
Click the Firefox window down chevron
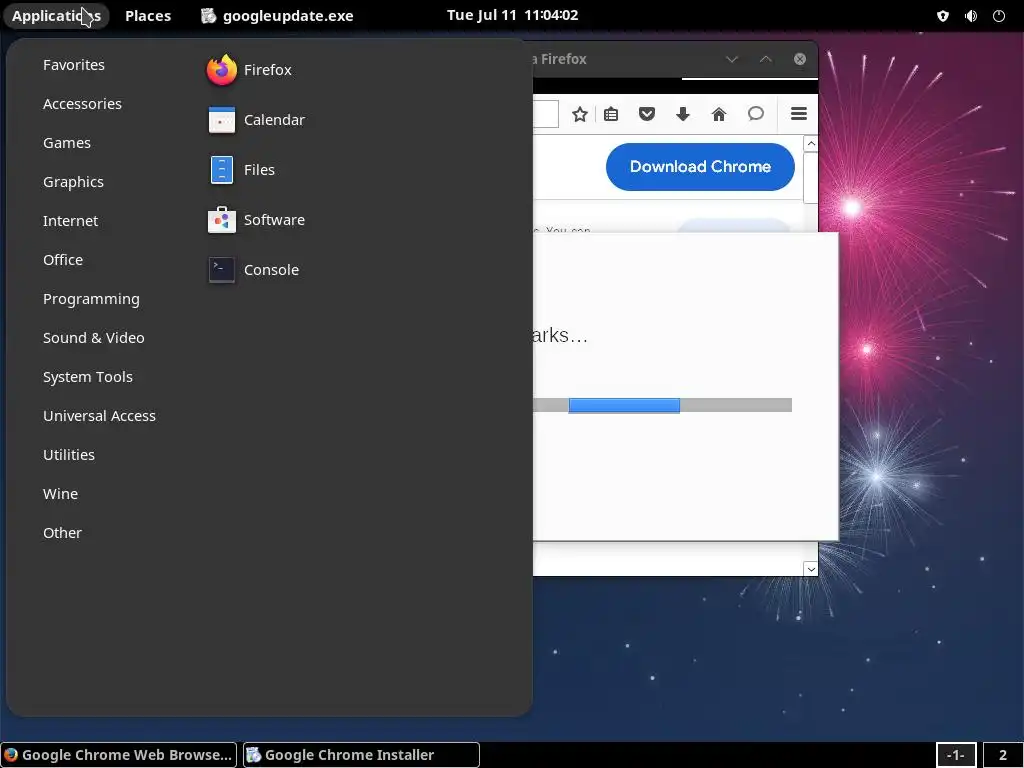tap(732, 59)
